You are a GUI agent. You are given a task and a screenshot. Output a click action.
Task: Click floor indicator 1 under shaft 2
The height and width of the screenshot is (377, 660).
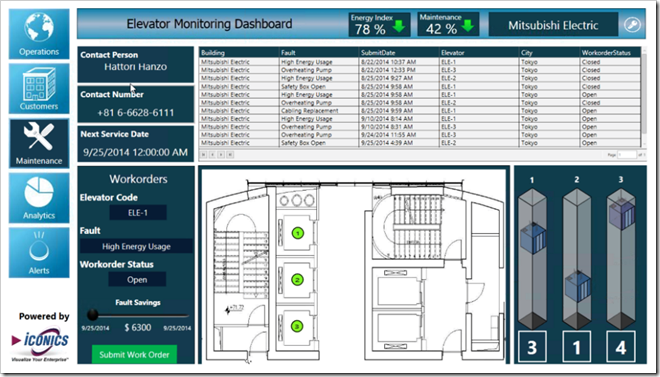click(x=576, y=347)
